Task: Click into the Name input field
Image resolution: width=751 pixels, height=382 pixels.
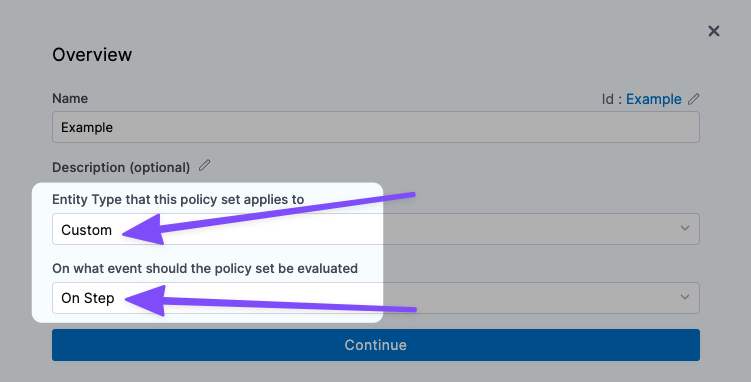Action: (376, 127)
